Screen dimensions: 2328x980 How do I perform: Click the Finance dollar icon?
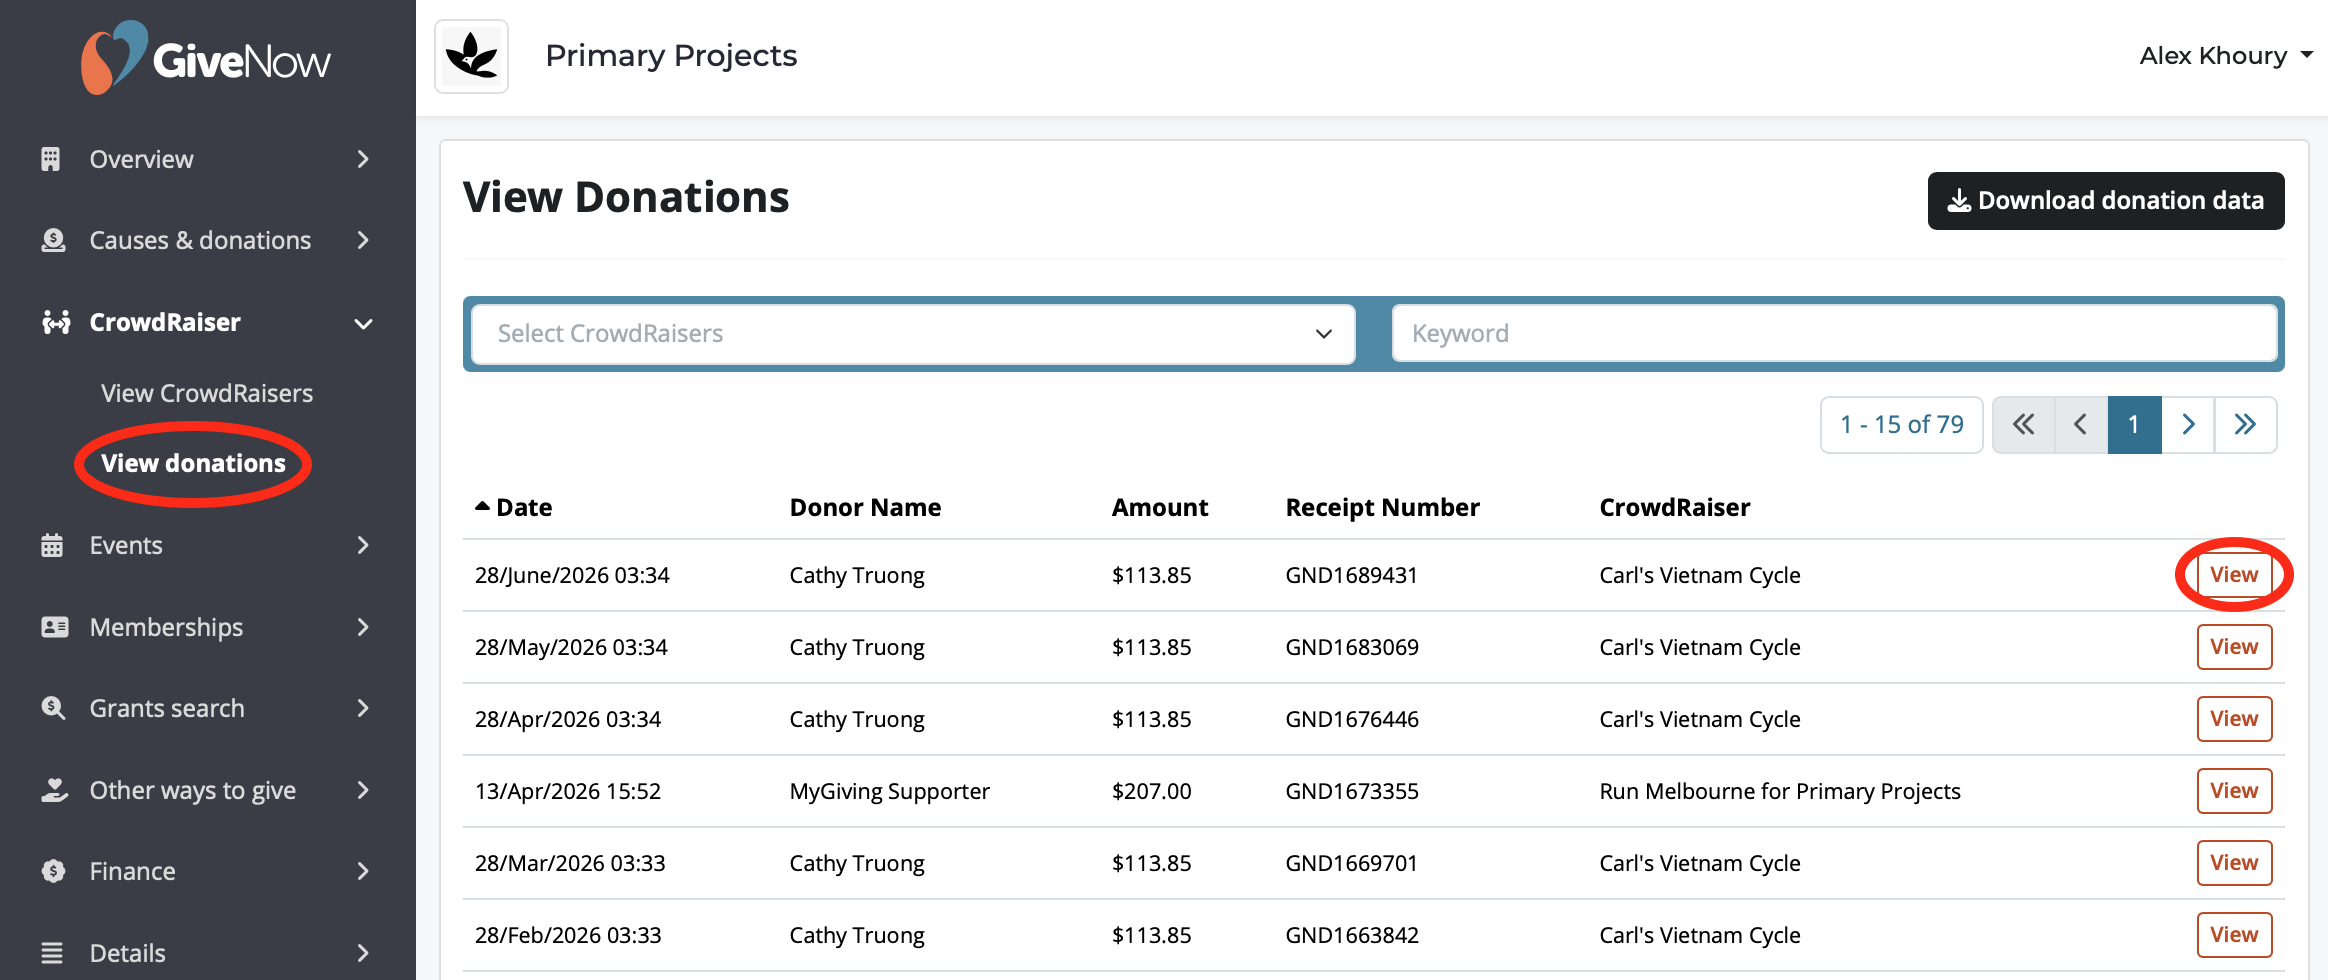coord(53,871)
